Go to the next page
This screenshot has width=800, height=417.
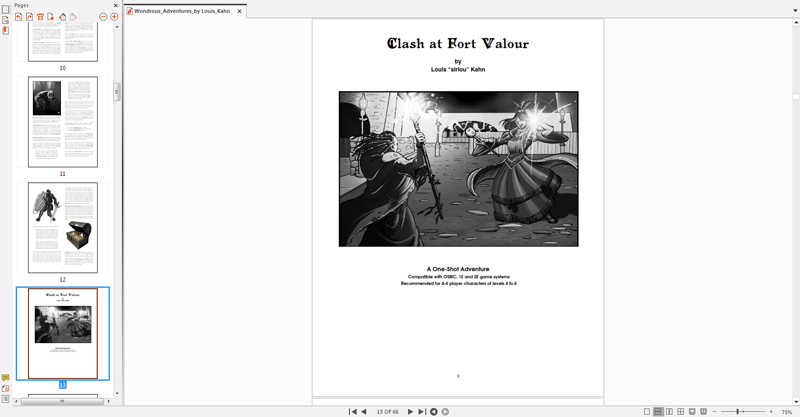[410, 411]
